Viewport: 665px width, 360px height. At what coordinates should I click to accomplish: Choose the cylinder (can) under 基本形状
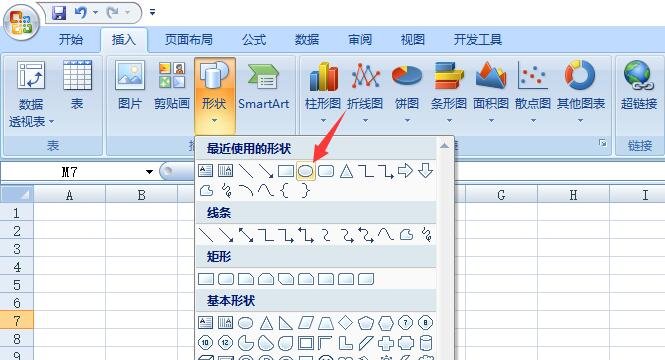point(426,343)
